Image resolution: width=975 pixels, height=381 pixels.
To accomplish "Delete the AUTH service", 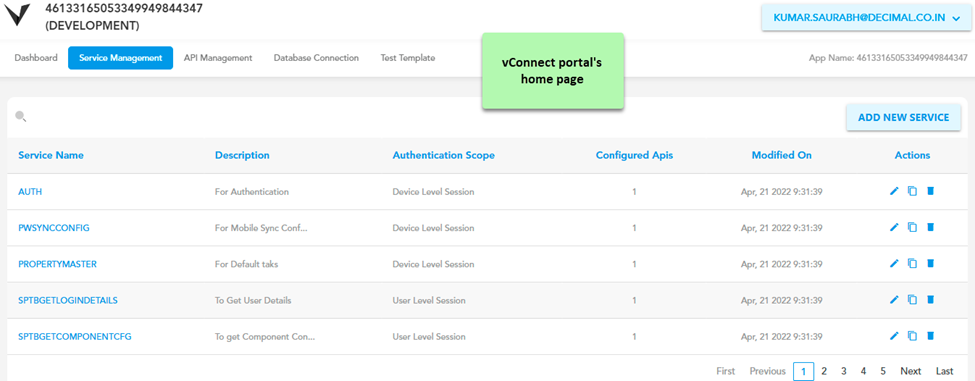I will pyautogui.click(x=930, y=191).
